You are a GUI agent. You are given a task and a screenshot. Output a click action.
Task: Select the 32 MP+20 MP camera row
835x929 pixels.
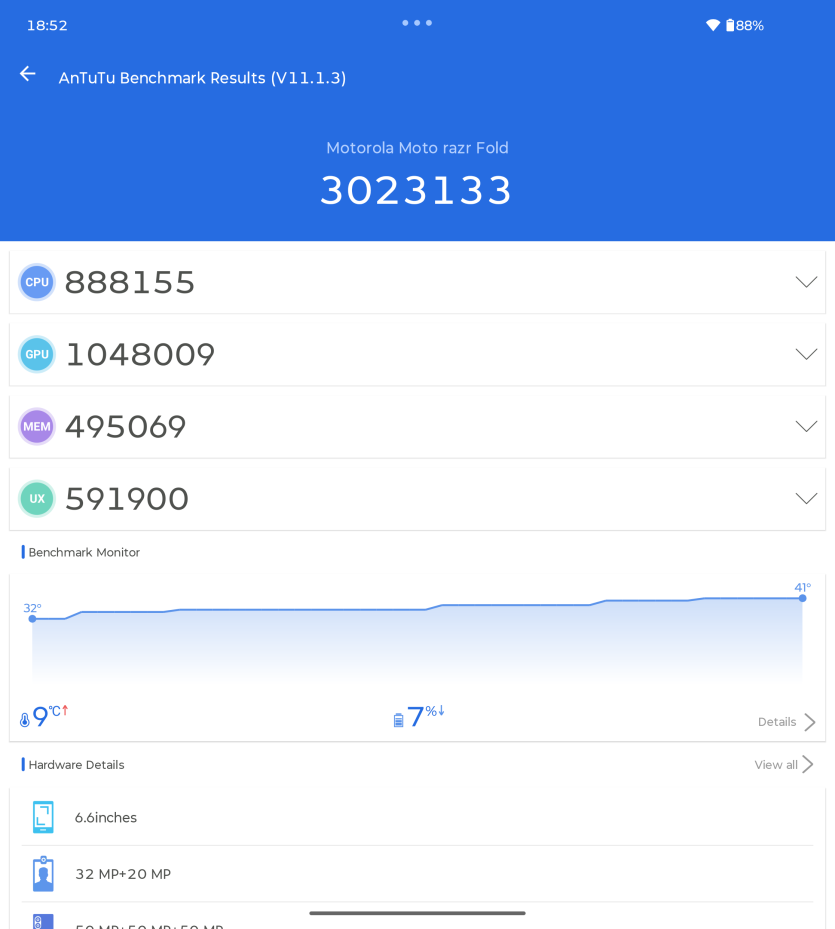417,874
